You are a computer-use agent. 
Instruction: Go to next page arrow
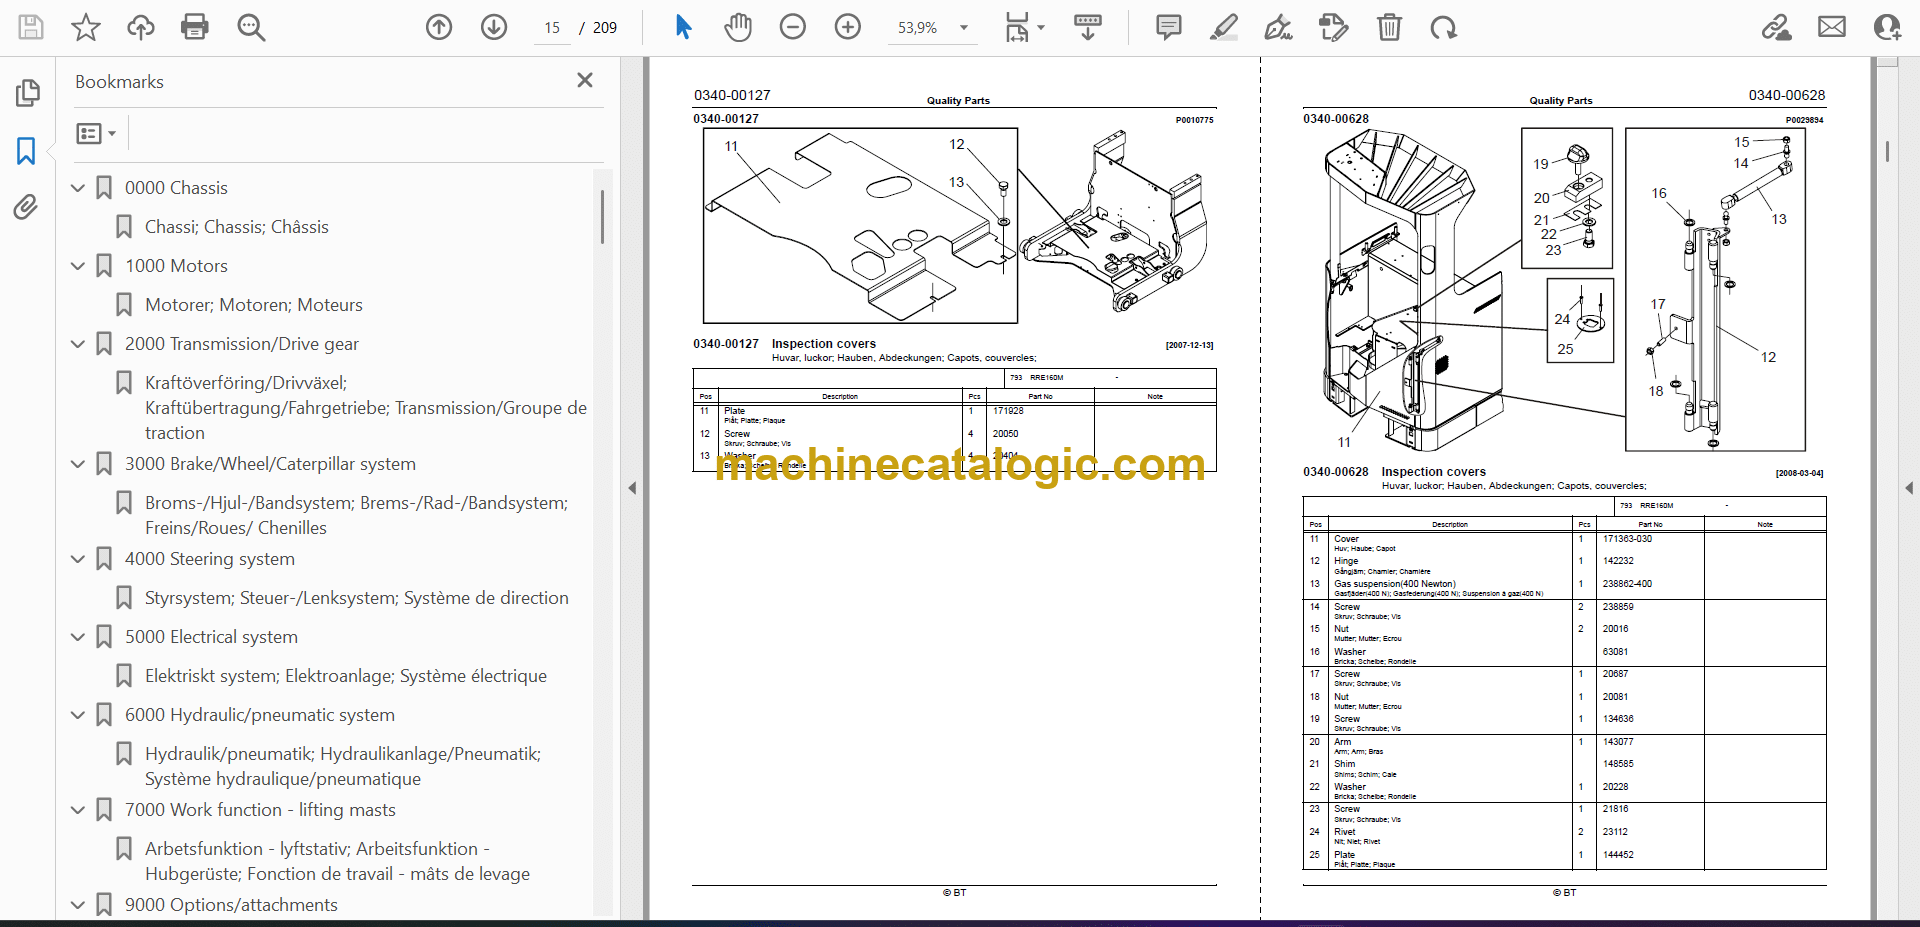[x=494, y=27]
